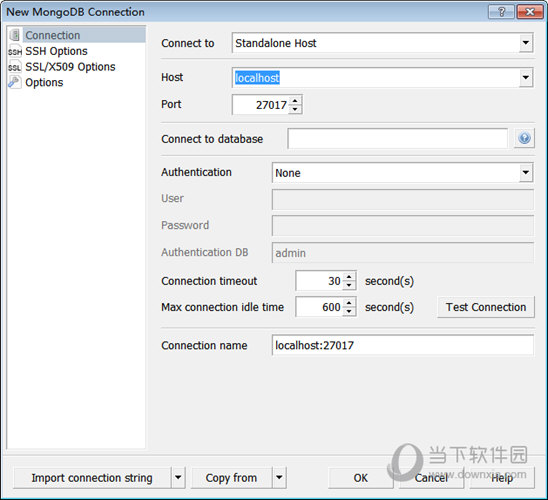Image resolution: width=548 pixels, height=500 pixels.
Task: Click the SSL/X509 Options page icon
Action: [x=15, y=67]
